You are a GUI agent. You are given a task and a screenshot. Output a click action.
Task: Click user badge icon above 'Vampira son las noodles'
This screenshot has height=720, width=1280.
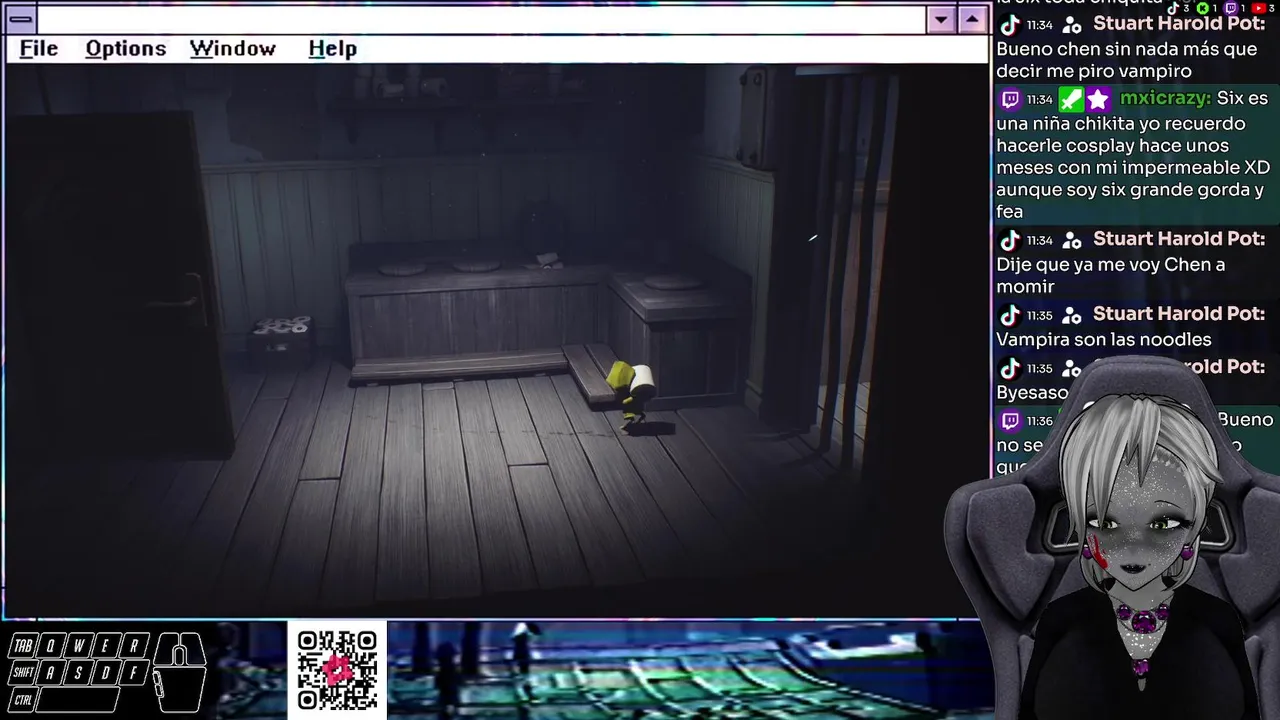(x=1072, y=315)
